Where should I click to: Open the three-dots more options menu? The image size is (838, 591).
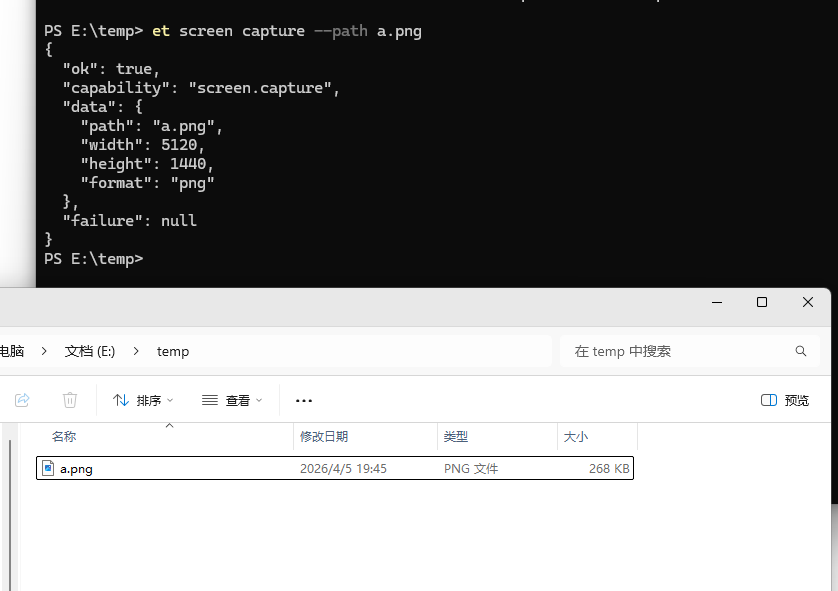(x=304, y=400)
